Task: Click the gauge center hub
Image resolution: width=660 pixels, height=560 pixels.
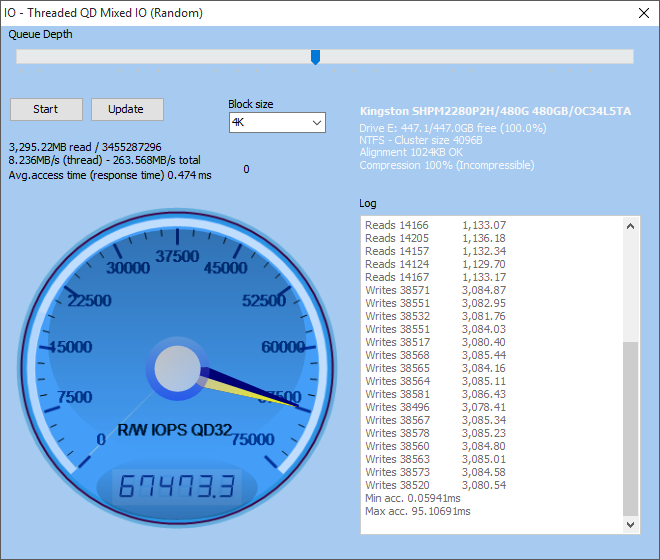Action: tap(177, 368)
